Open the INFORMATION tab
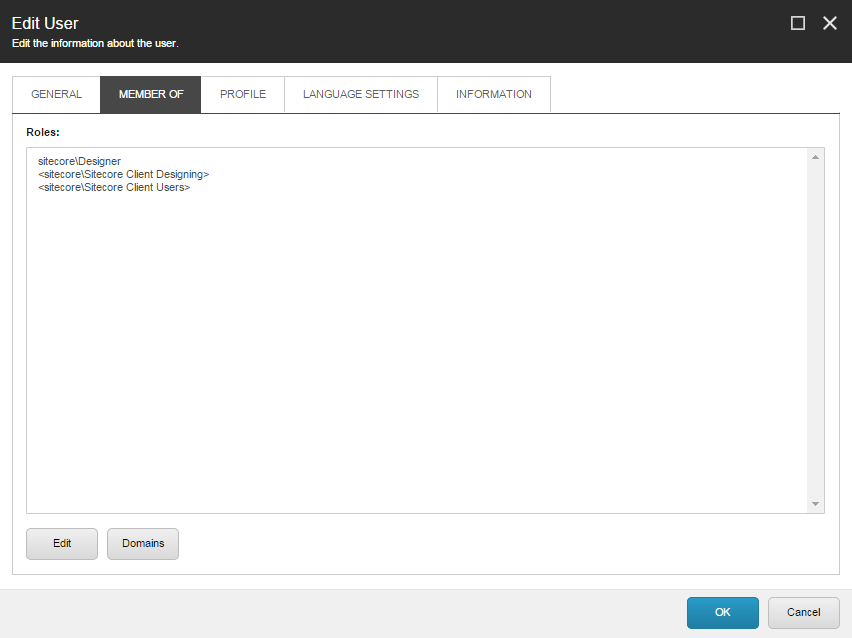The width and height of the screenshot is (852, 638). pyautogui.click(x=493, y=94)
